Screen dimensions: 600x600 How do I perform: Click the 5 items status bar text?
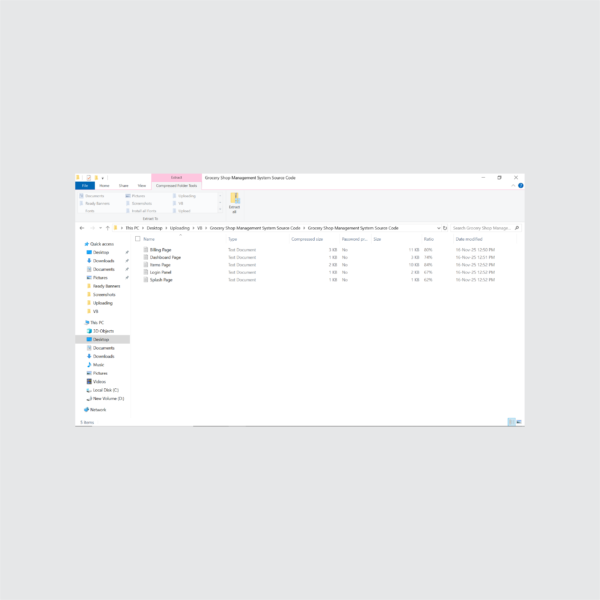pyautogui.click(x=87, y=422)
